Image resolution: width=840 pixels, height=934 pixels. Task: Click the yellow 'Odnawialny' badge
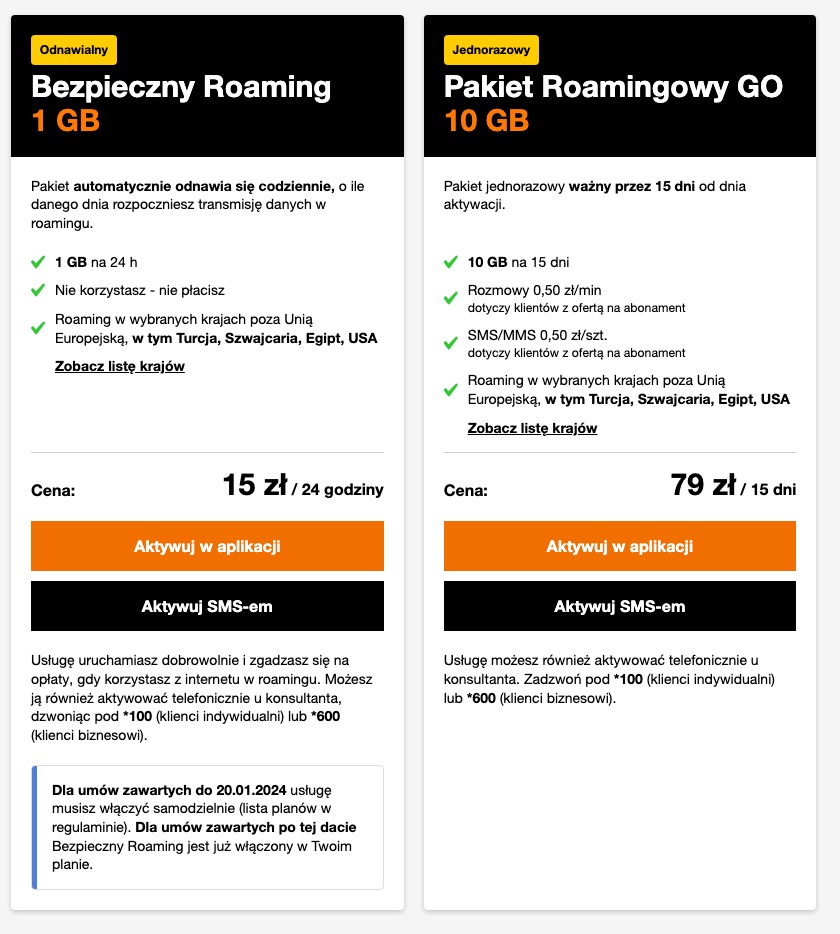74,50
